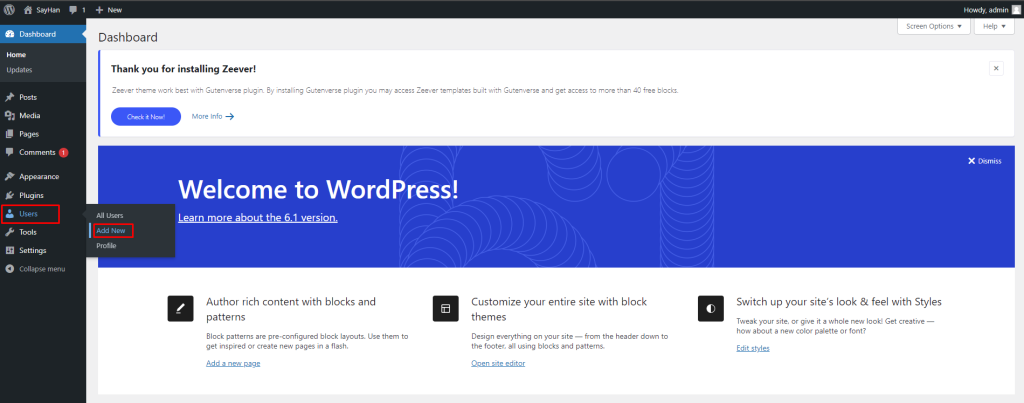Click the Collapse menu arrow icon

(x=10, y=268)
